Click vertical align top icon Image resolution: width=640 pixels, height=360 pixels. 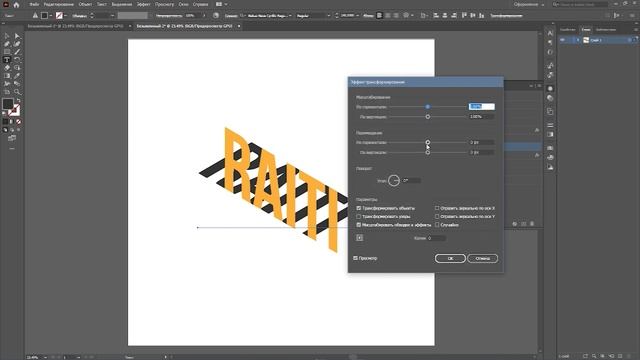464,16
